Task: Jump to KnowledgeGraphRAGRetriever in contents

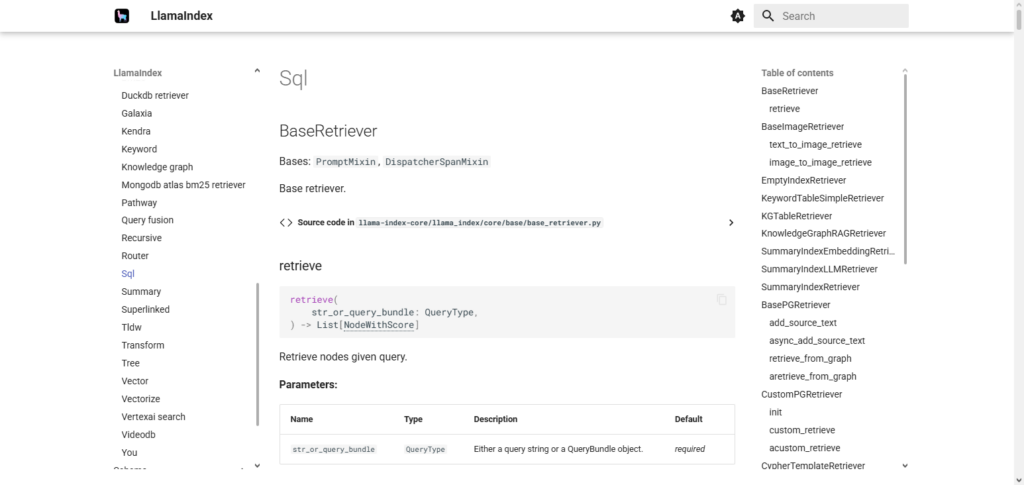Action: pos(824,233)
